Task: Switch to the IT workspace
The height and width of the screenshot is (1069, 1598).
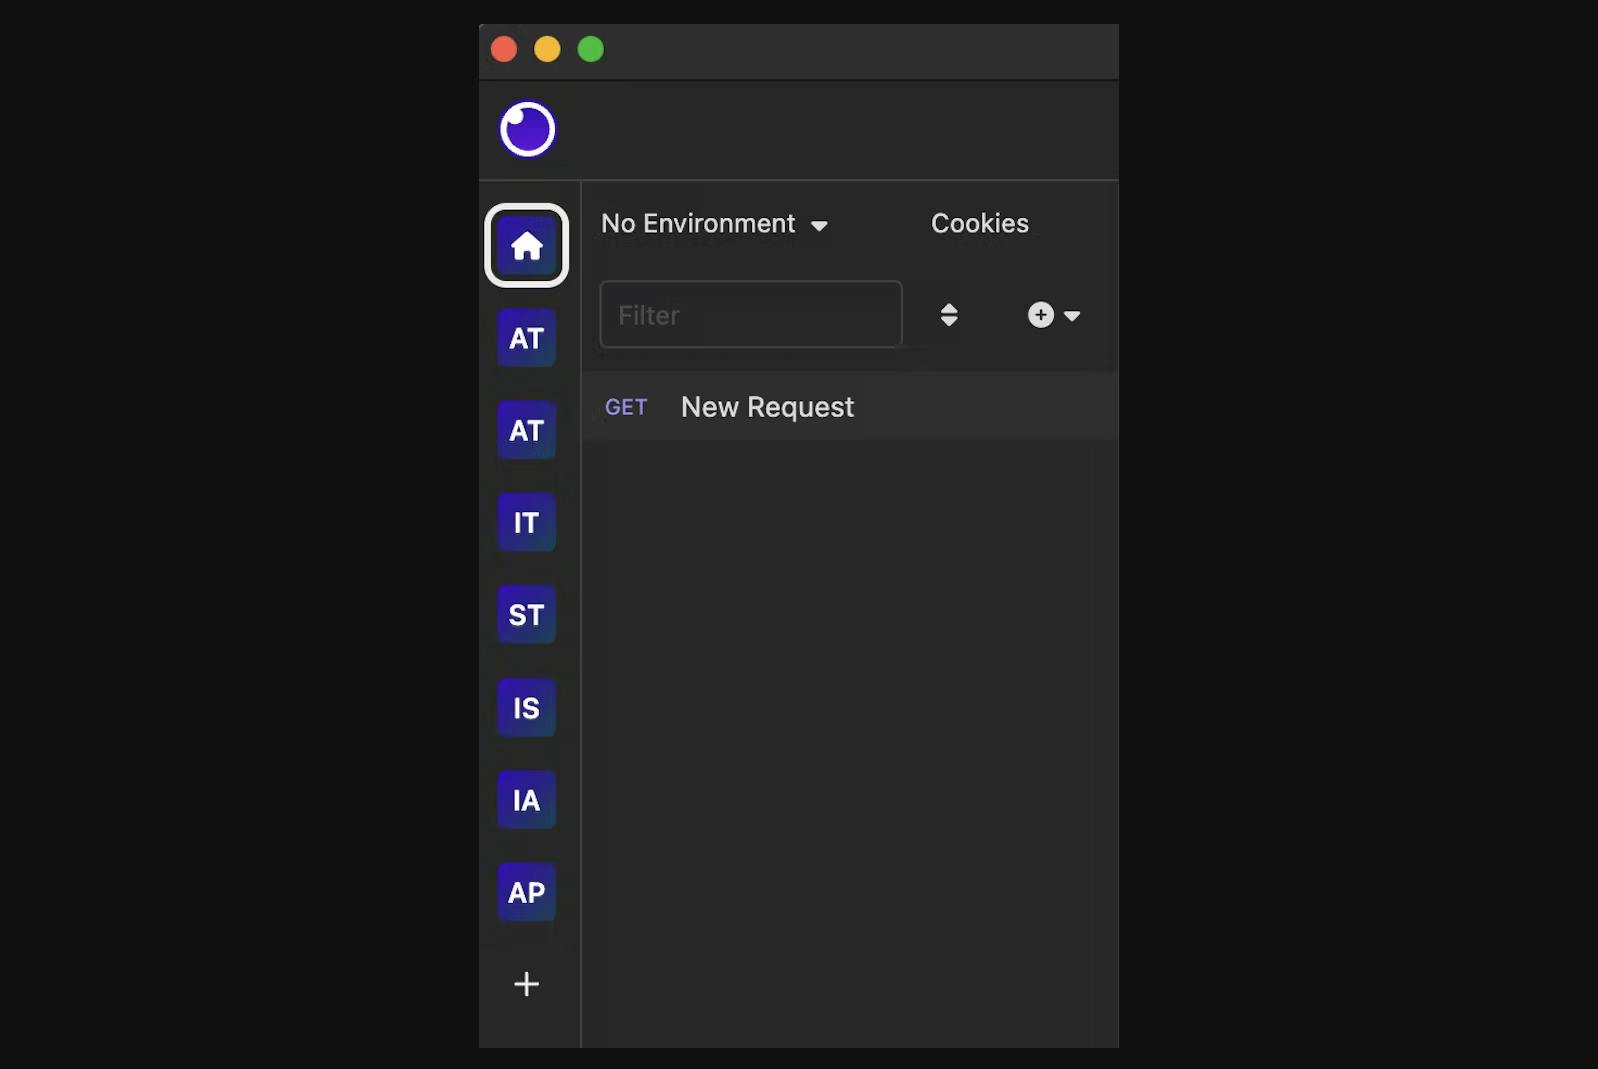Action: point(527,522)
